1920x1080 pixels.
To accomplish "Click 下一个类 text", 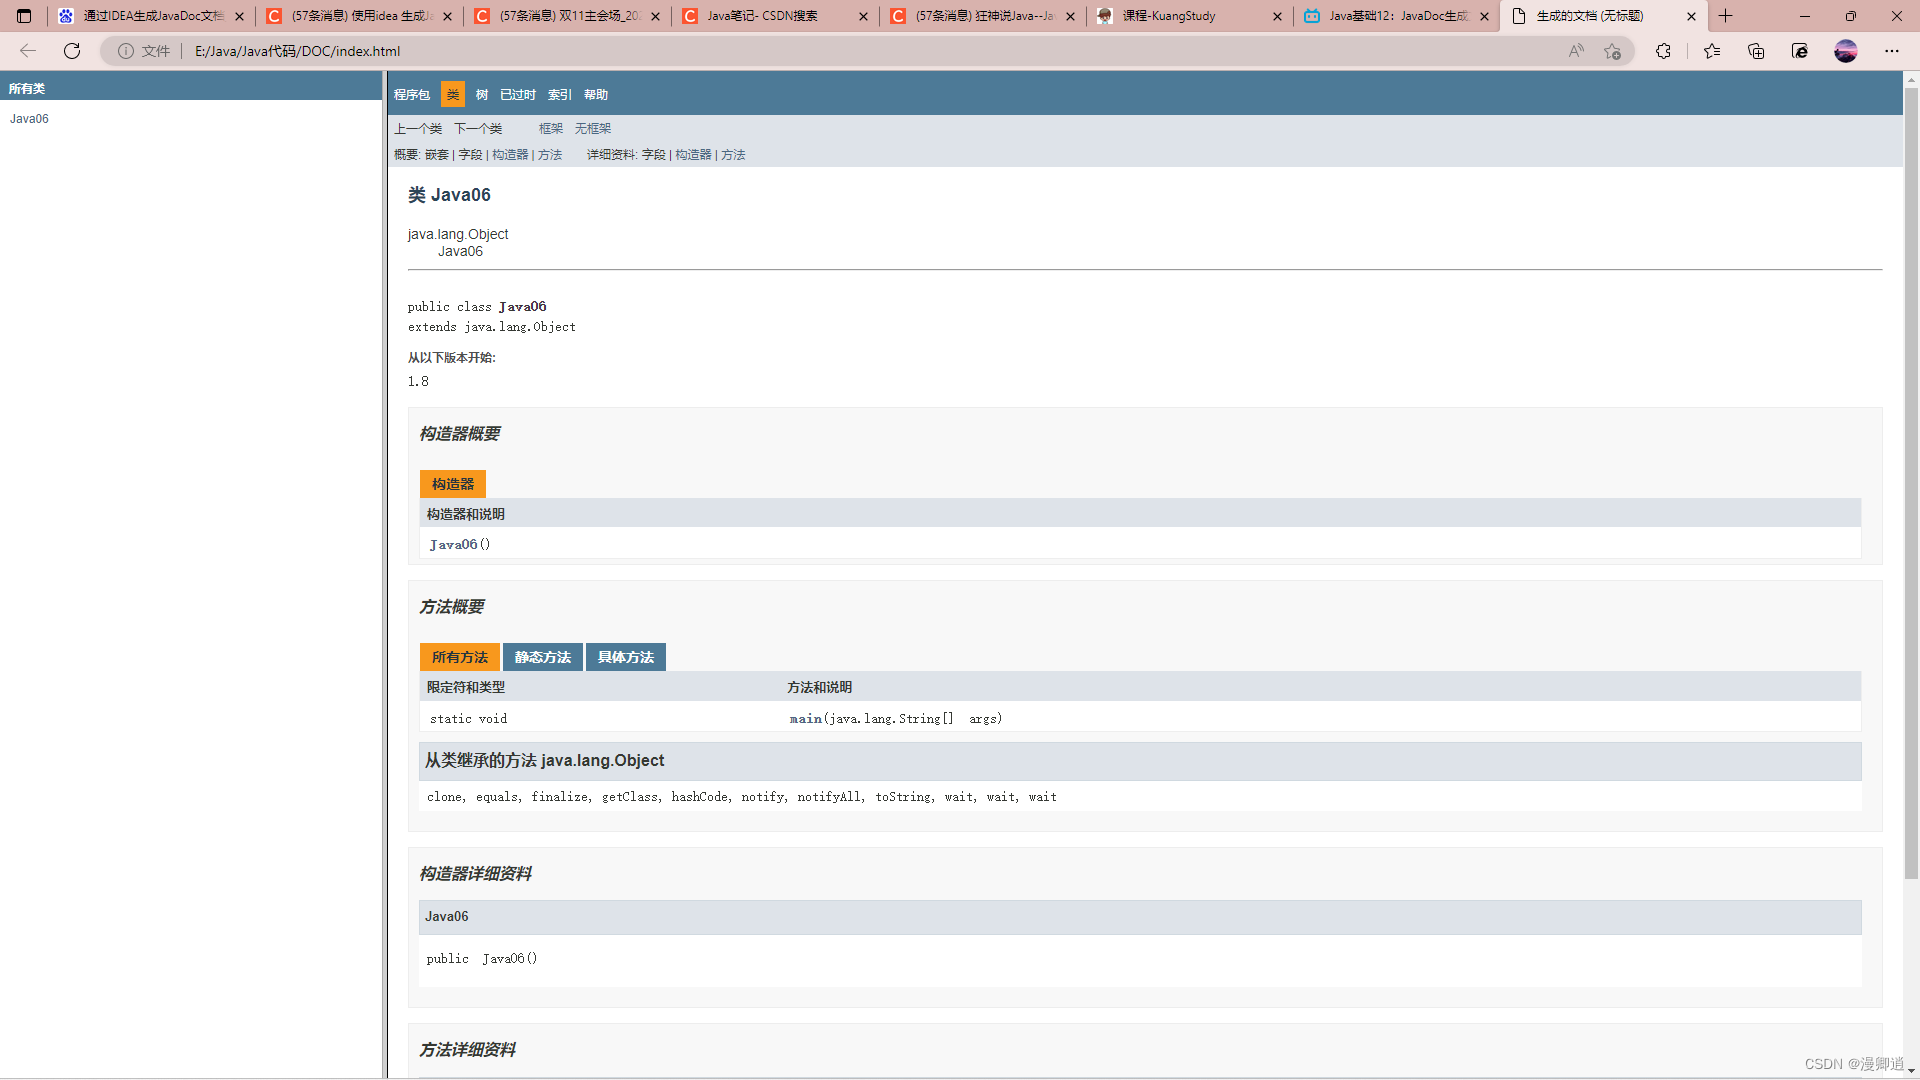I will 478,129.
